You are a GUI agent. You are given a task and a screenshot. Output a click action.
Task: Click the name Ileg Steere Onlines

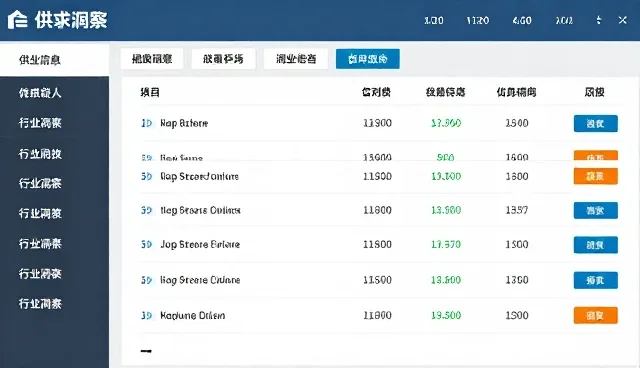point(200,211)
